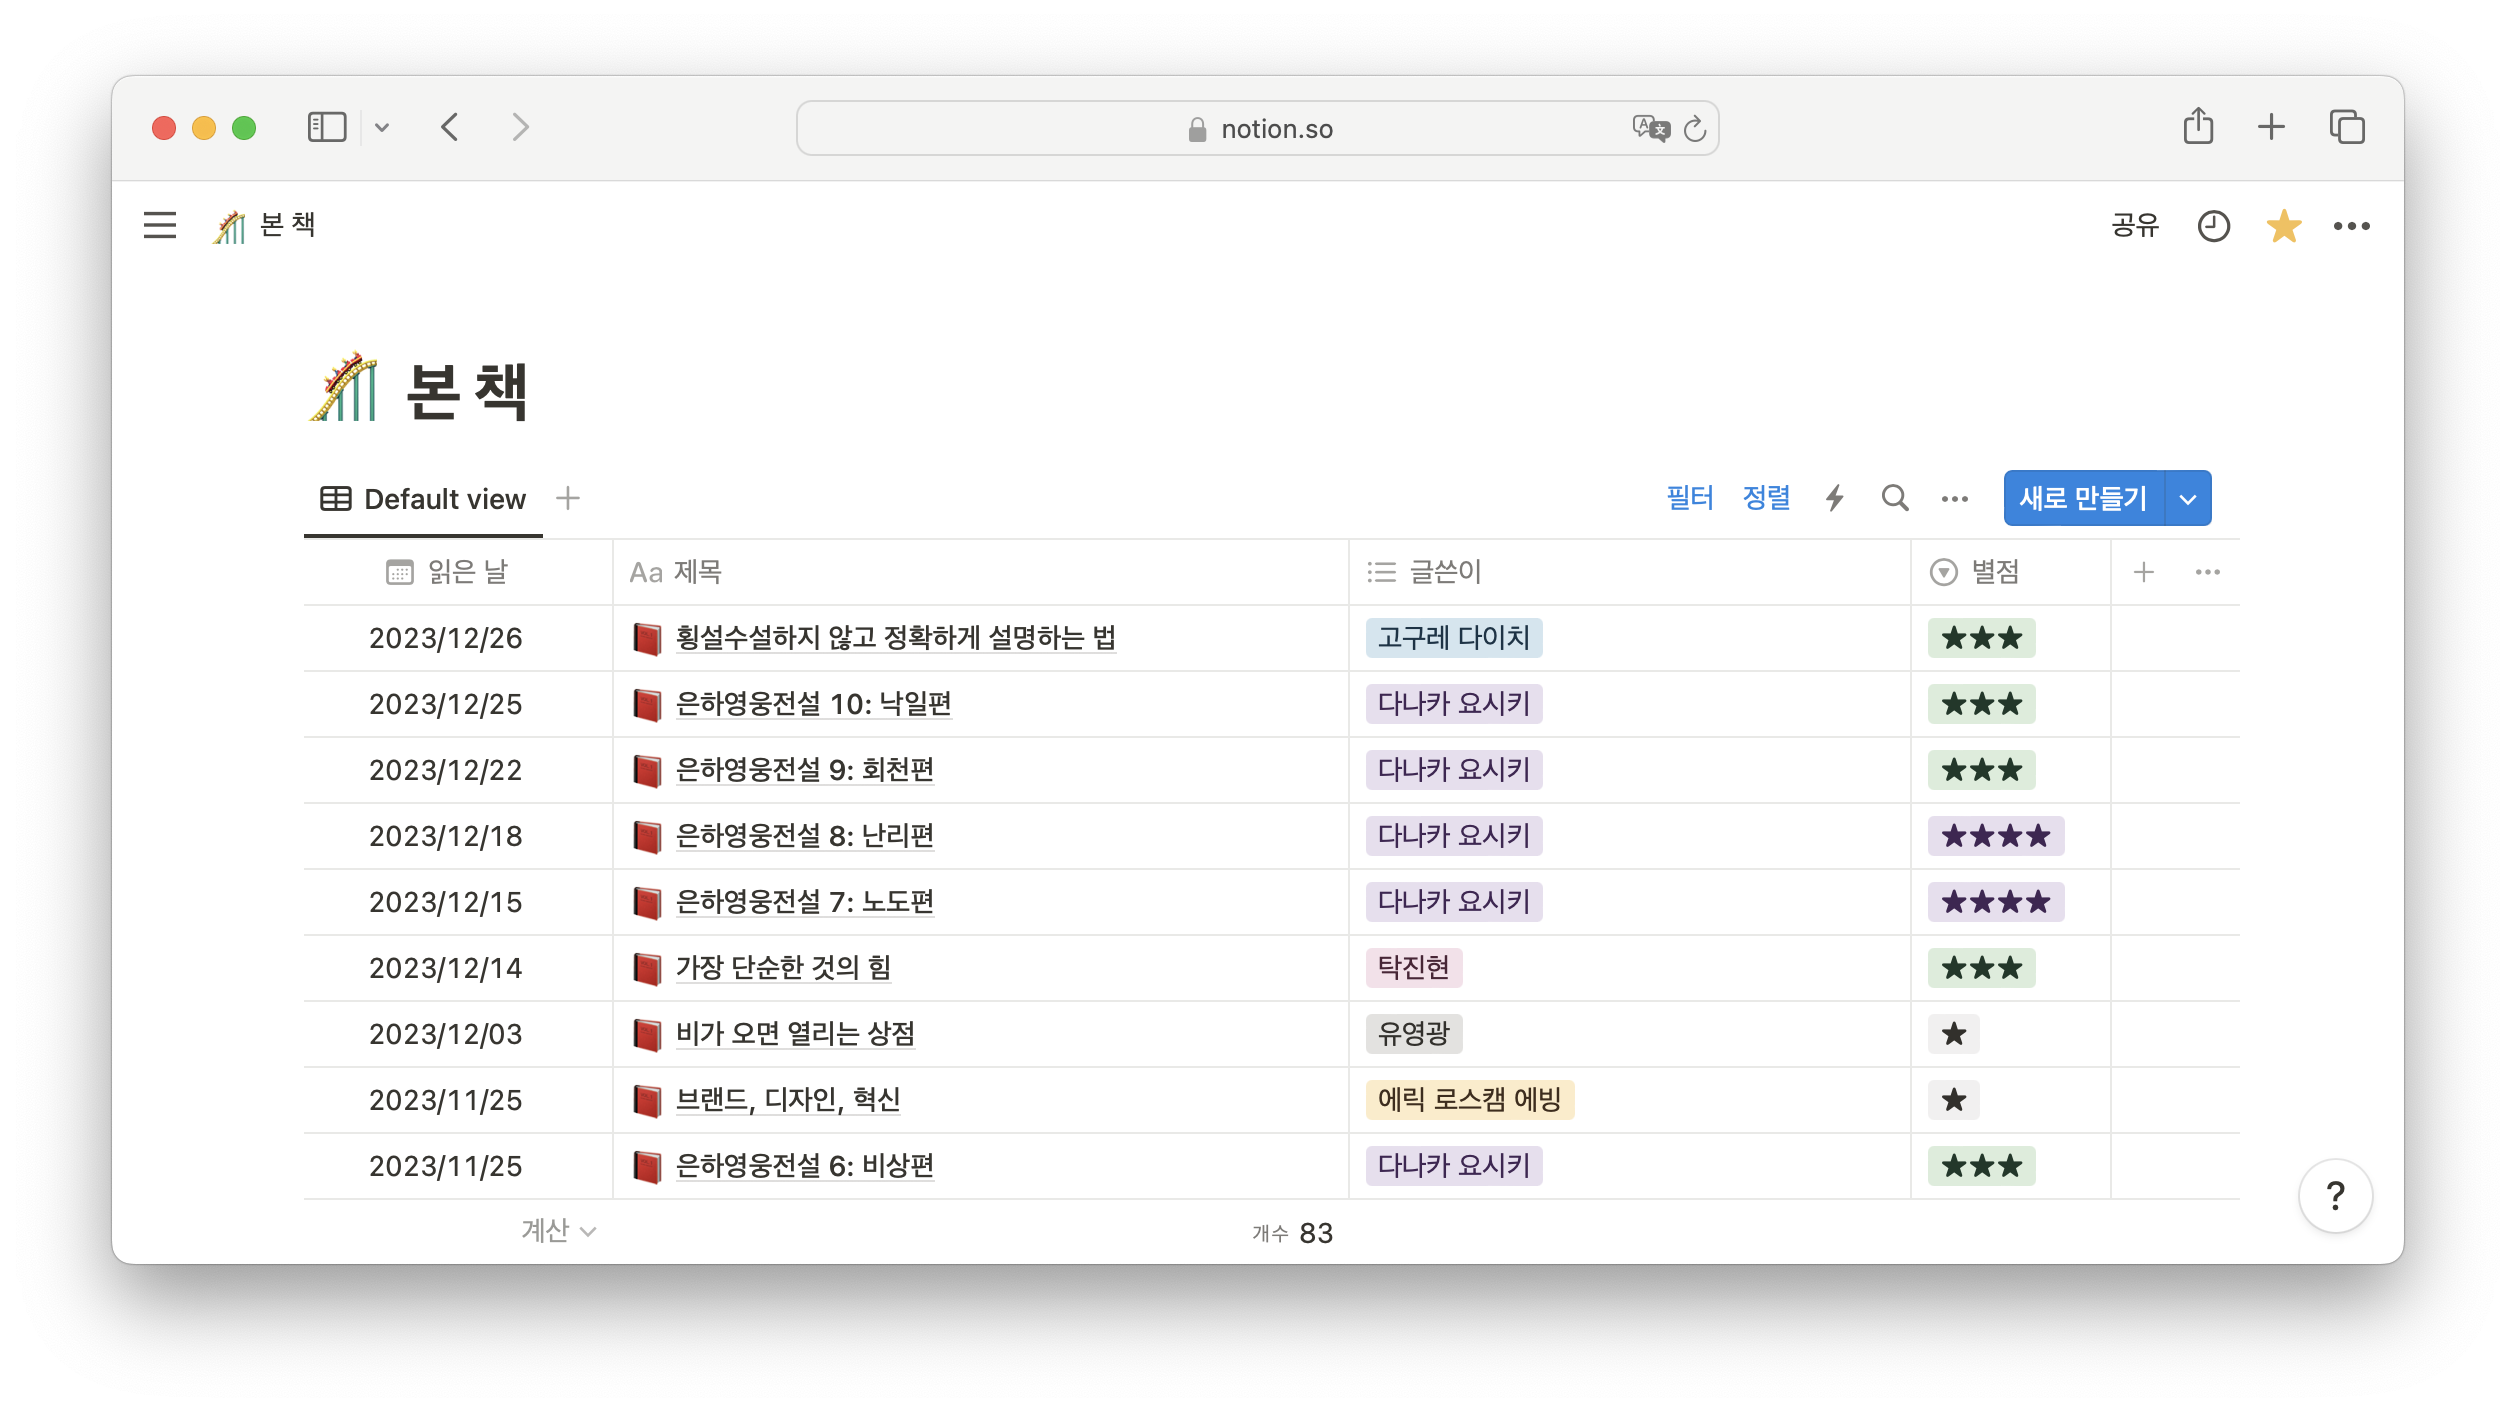Open the 필터 filter link
Image resolution: width=2516 pixels, height=1412 pixels.
pos(1689,497)
